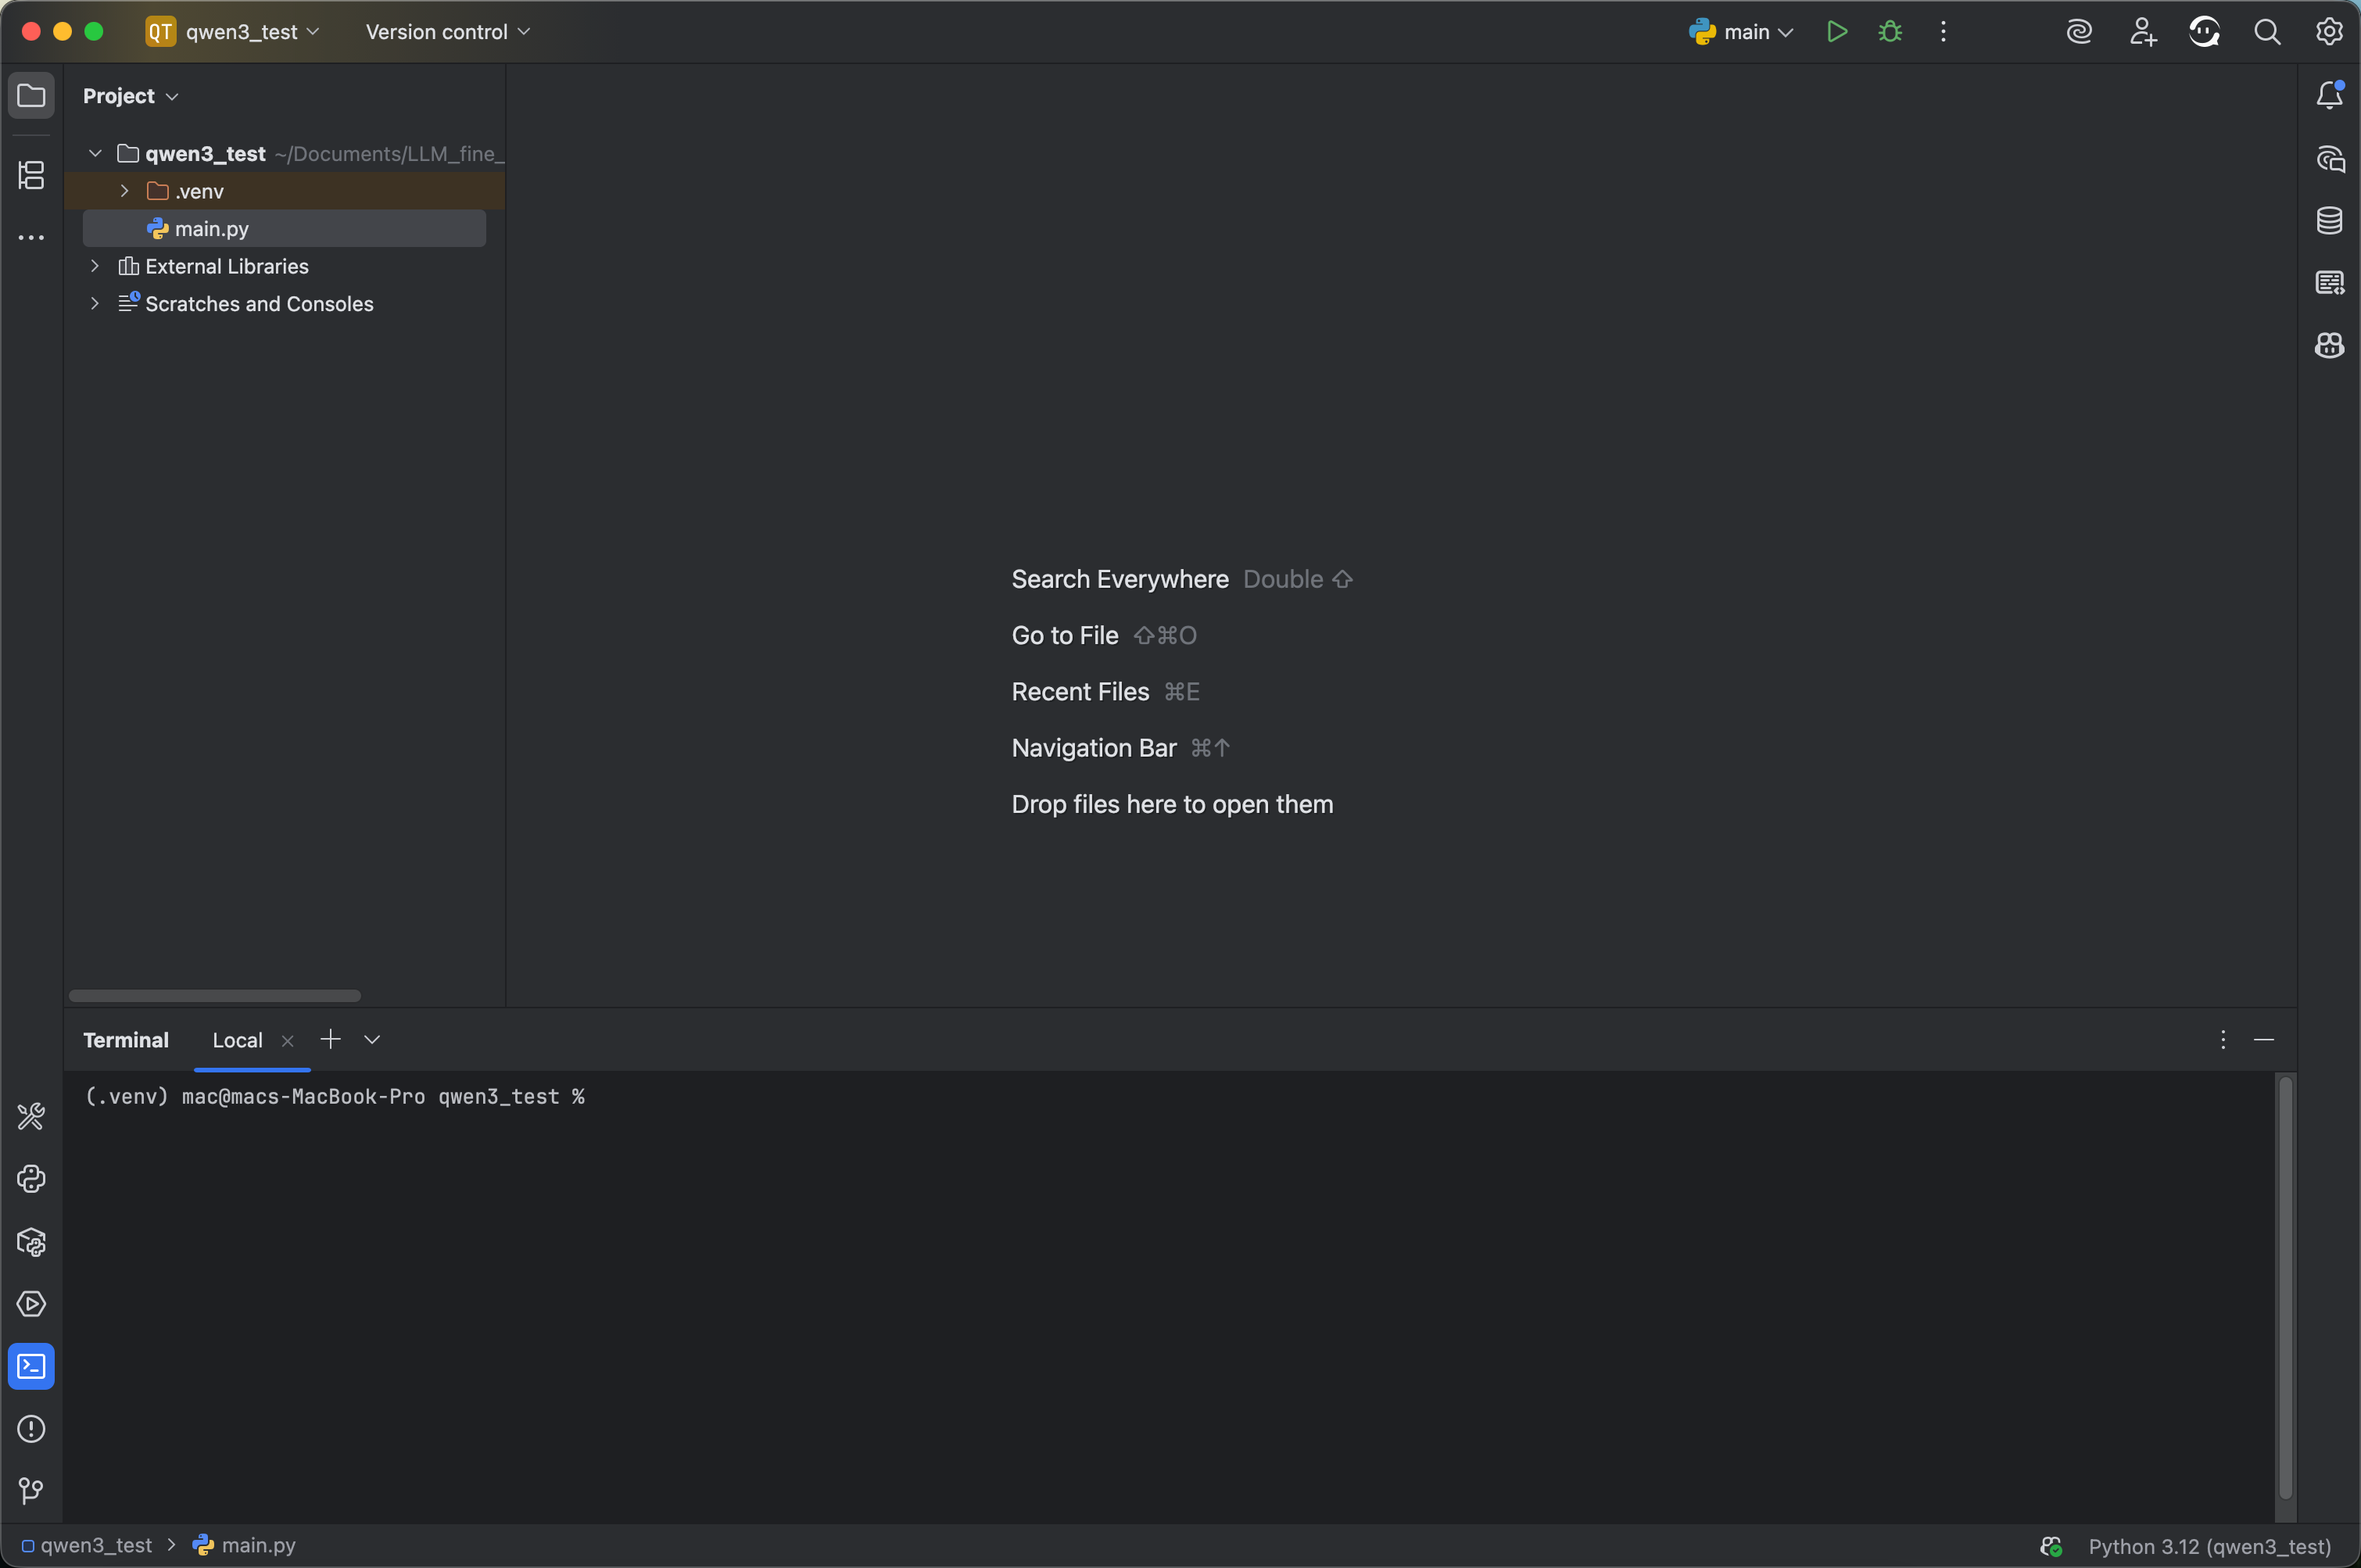The image size is (2361, 1568).
Task: Open the Python Console tool window
Action: point(31,1179)
